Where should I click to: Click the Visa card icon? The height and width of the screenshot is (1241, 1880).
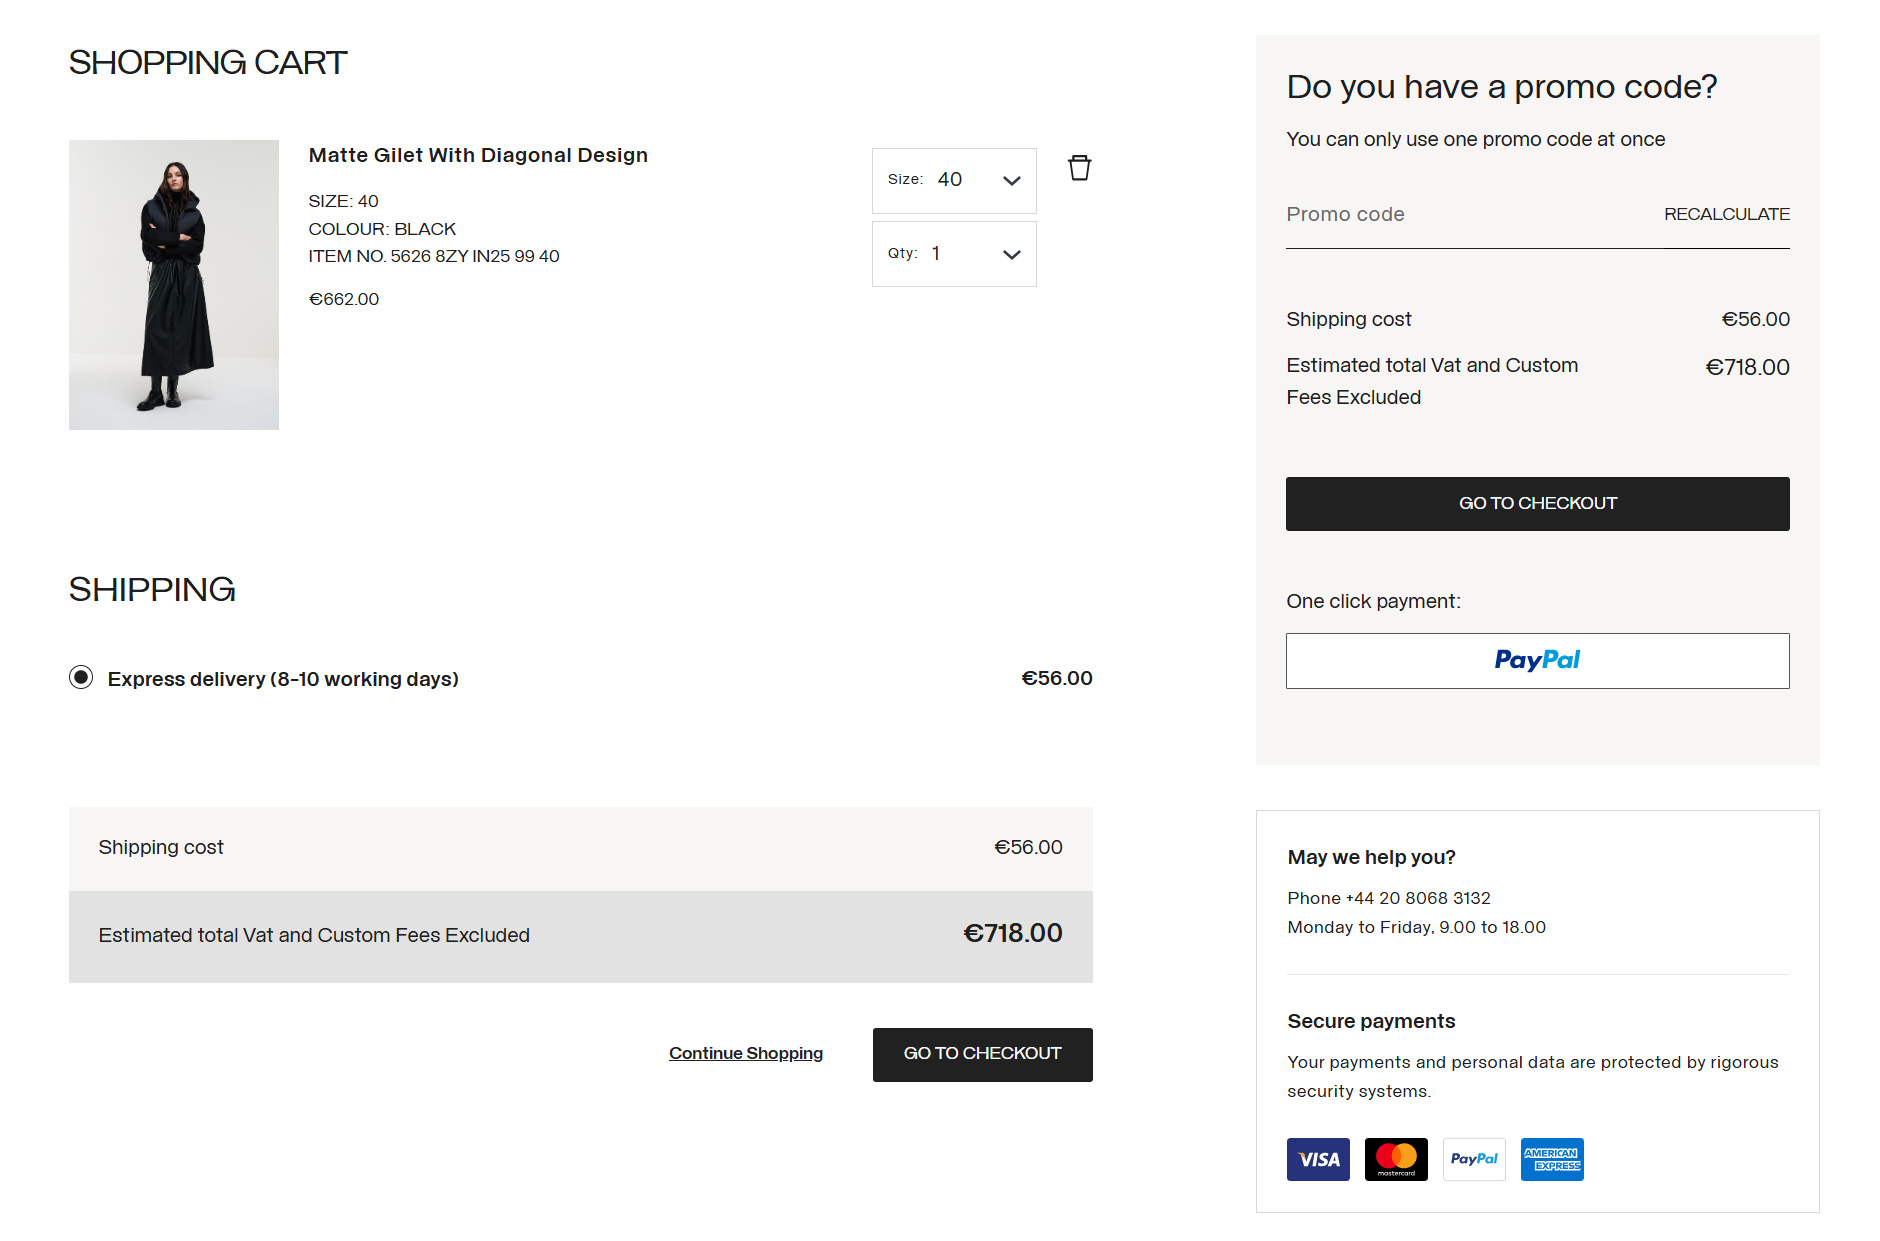pos(1317,1159)
